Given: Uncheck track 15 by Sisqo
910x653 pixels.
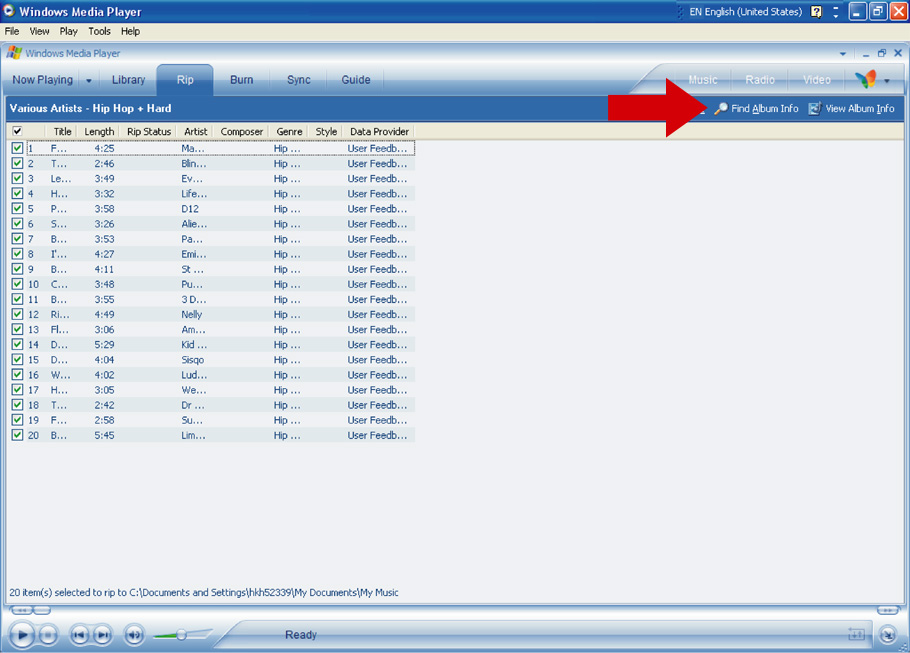Looking at the screenshot, I should [17, 359].
